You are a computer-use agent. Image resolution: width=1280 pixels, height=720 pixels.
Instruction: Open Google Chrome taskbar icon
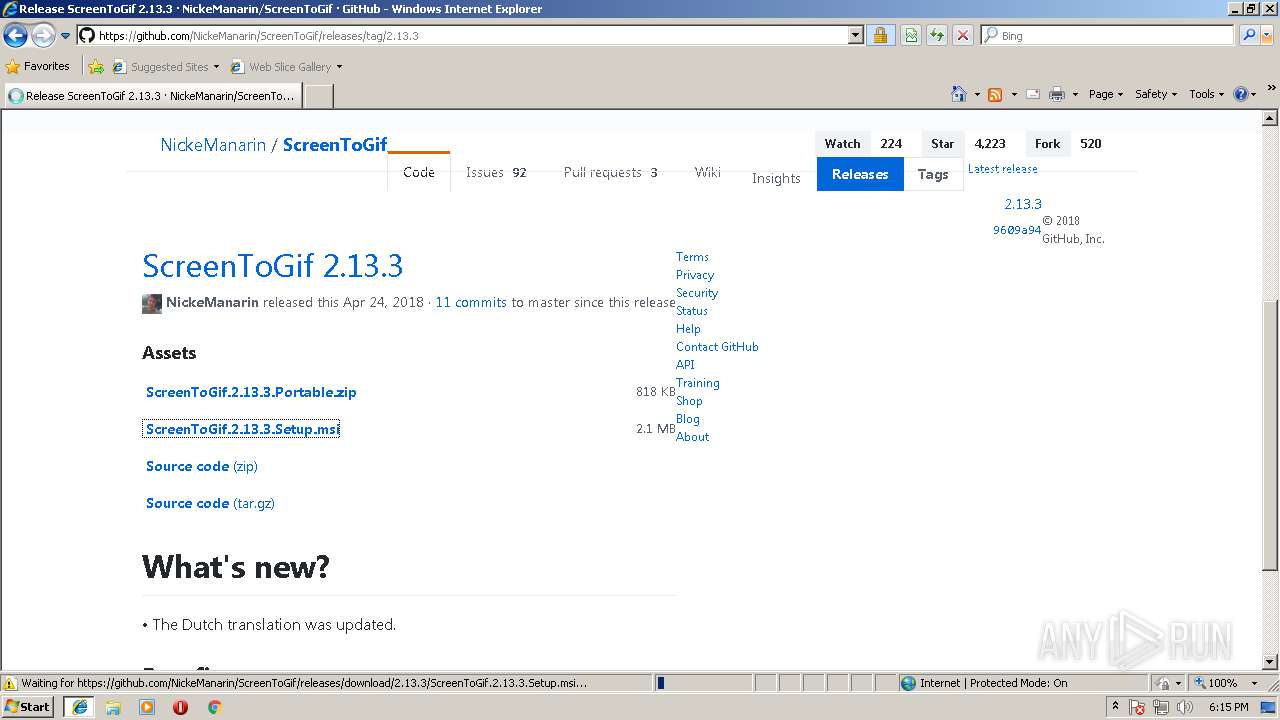pos(214,707)
